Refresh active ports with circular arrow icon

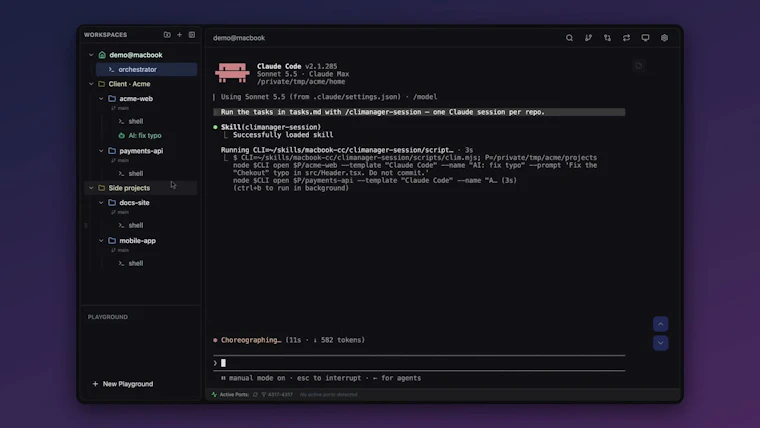(255, 395)
